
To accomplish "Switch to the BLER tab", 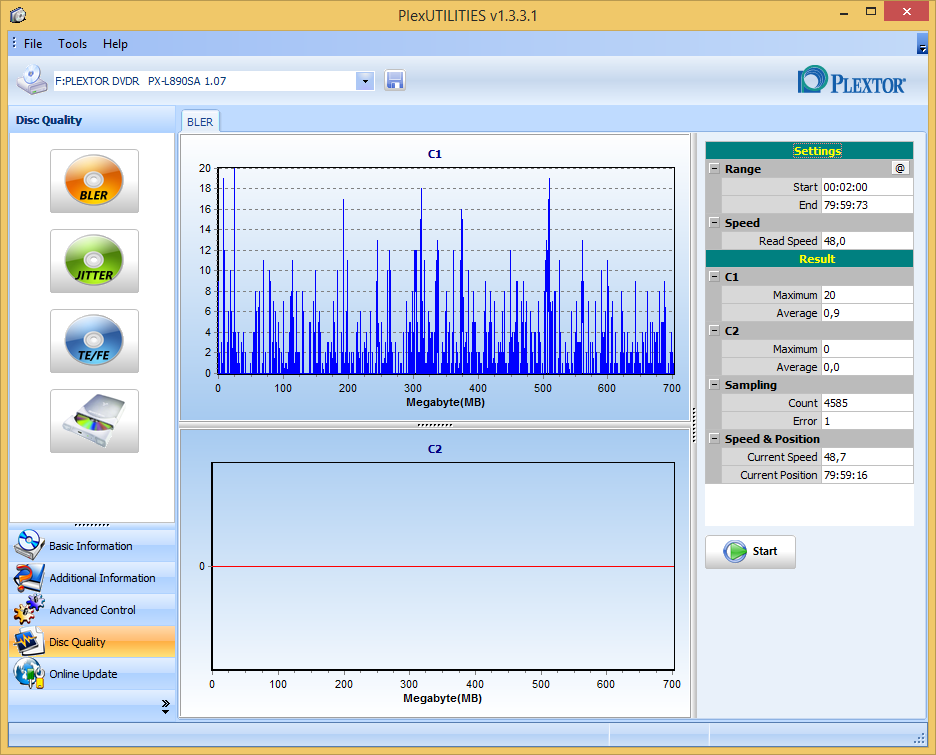I will 200,122.
